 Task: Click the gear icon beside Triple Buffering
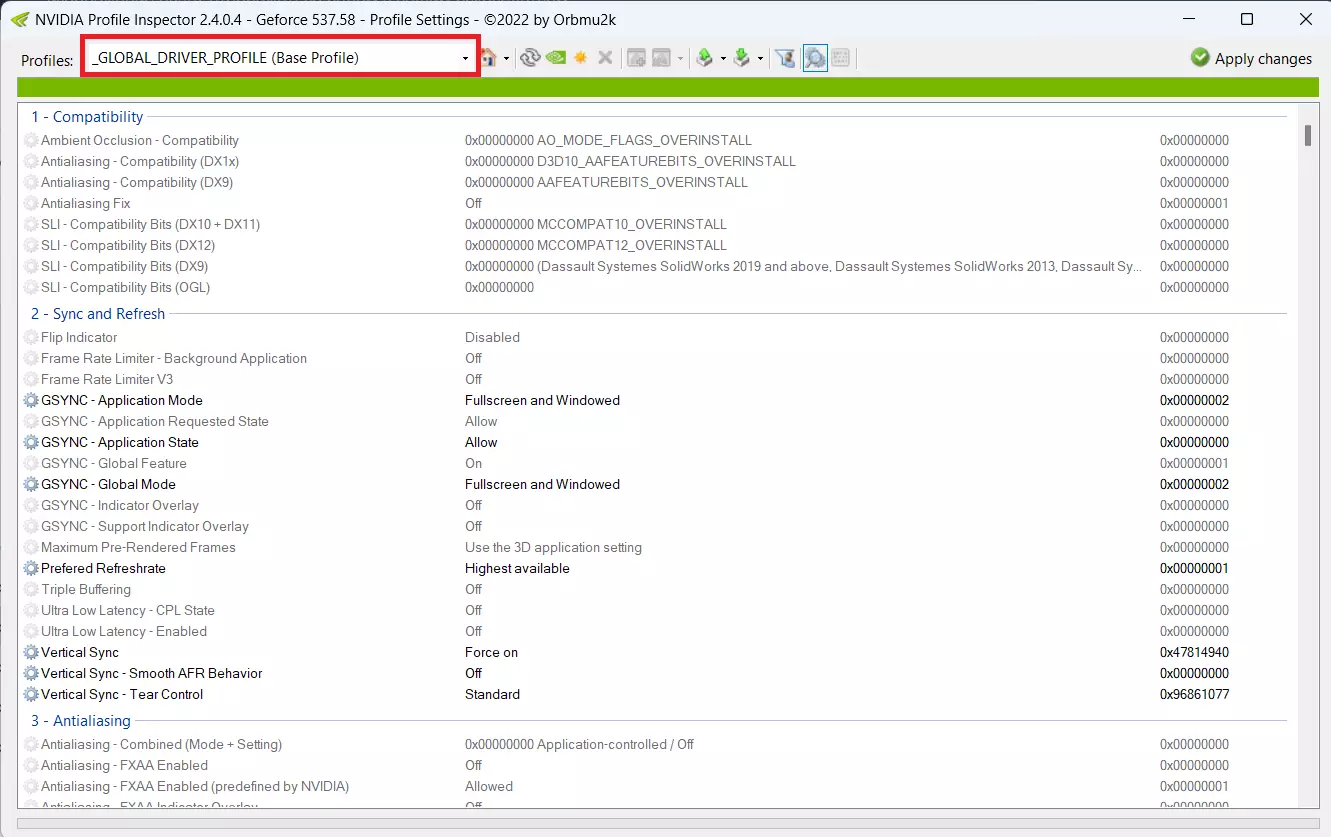(x=31, y=590)
